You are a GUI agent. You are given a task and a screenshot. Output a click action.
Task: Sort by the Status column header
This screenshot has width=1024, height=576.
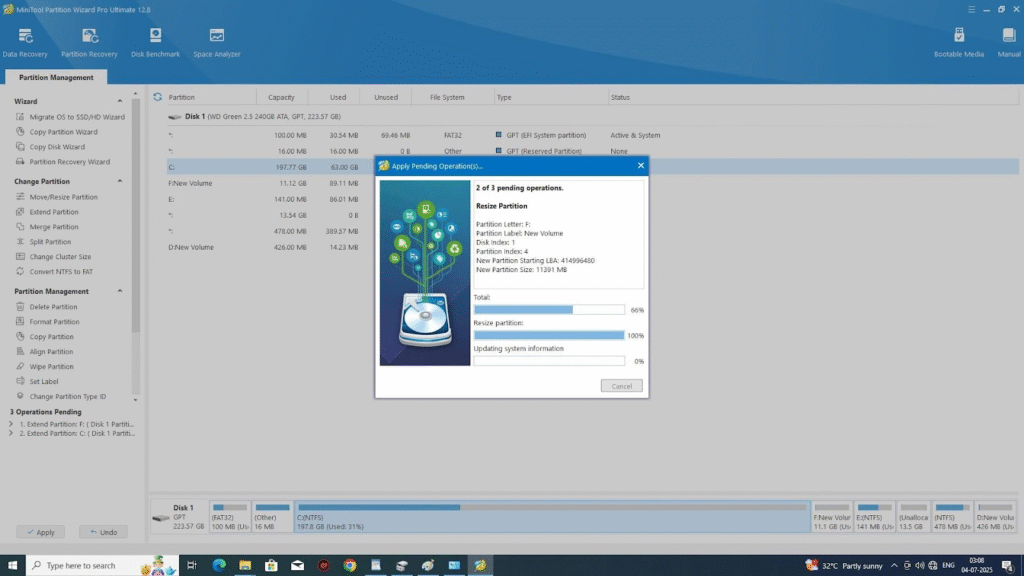pos(620,97)
